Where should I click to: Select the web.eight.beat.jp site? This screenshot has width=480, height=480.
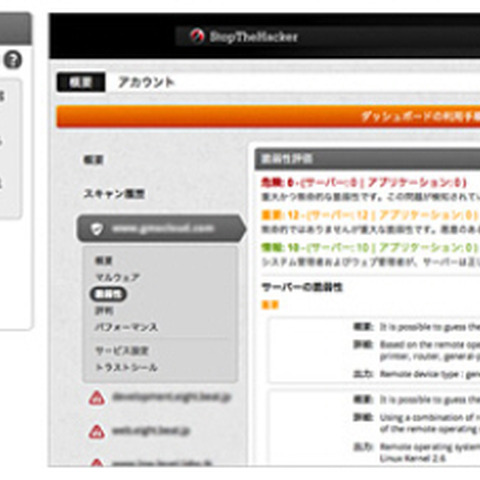(x=151, y=431)
